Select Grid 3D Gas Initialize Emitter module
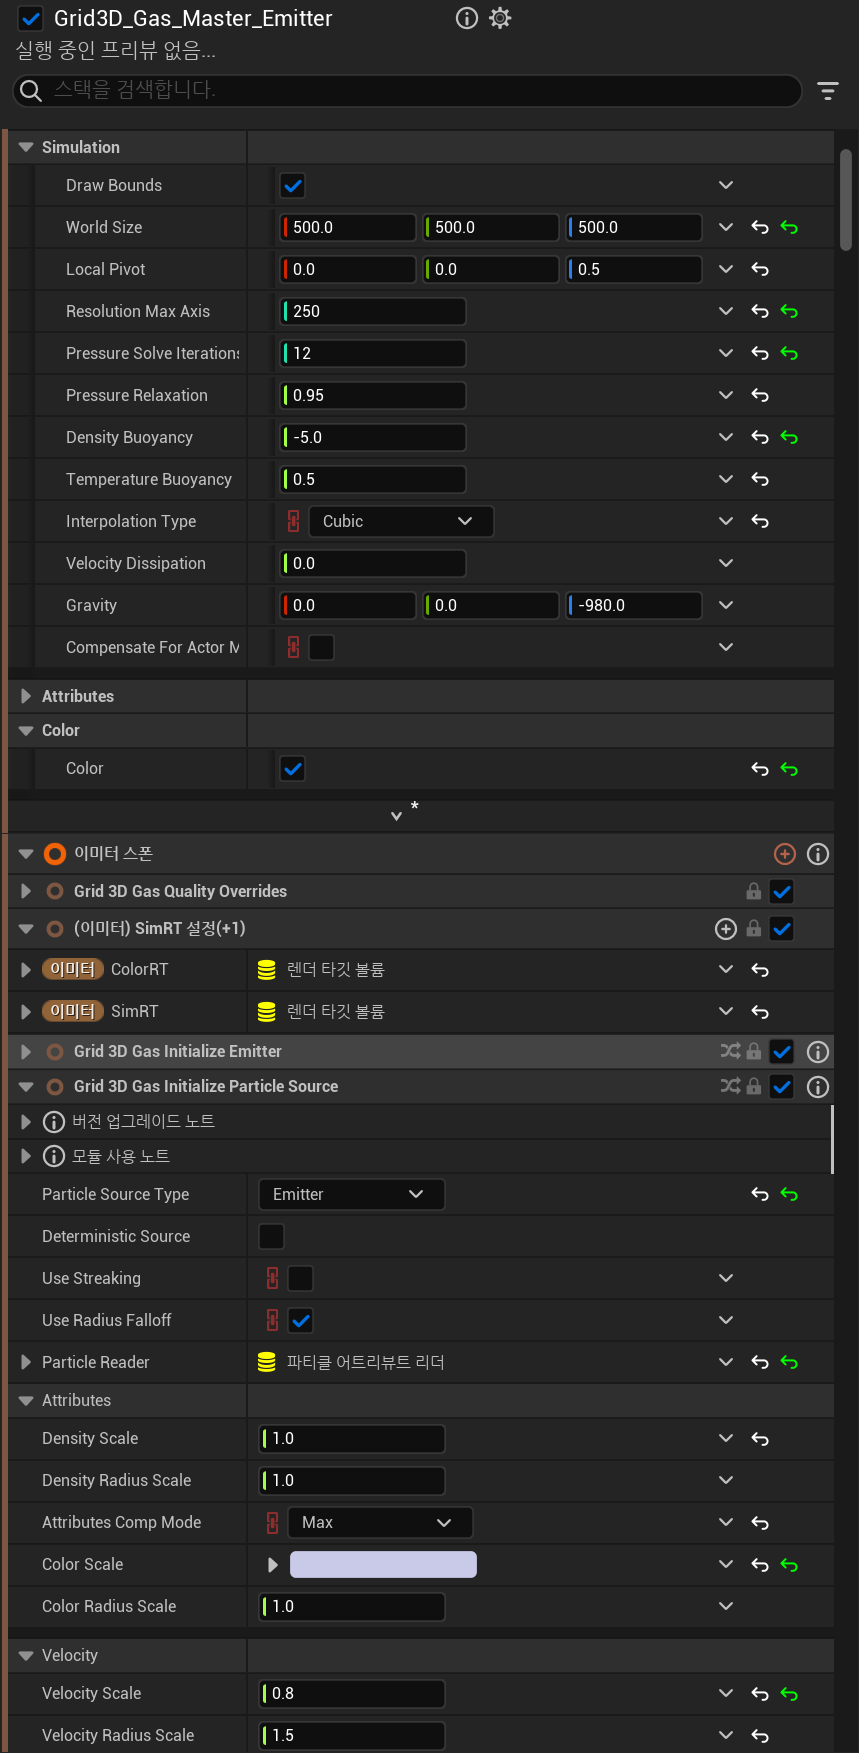This screenshot has height=1753, width=859. coord(178,1051)
